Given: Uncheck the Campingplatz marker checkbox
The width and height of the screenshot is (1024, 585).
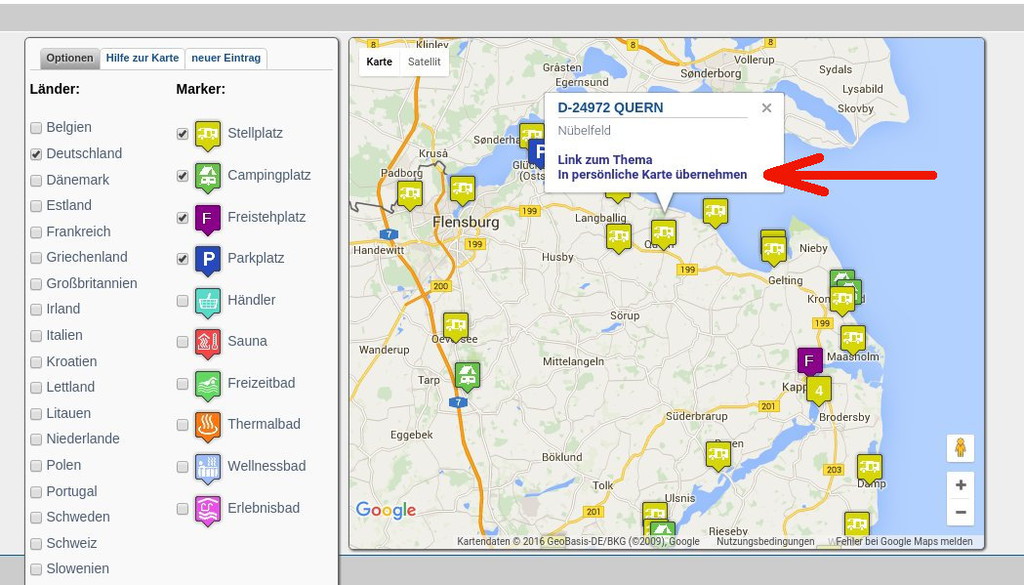Looking at the screenshot, I should [x=182, y=176].
